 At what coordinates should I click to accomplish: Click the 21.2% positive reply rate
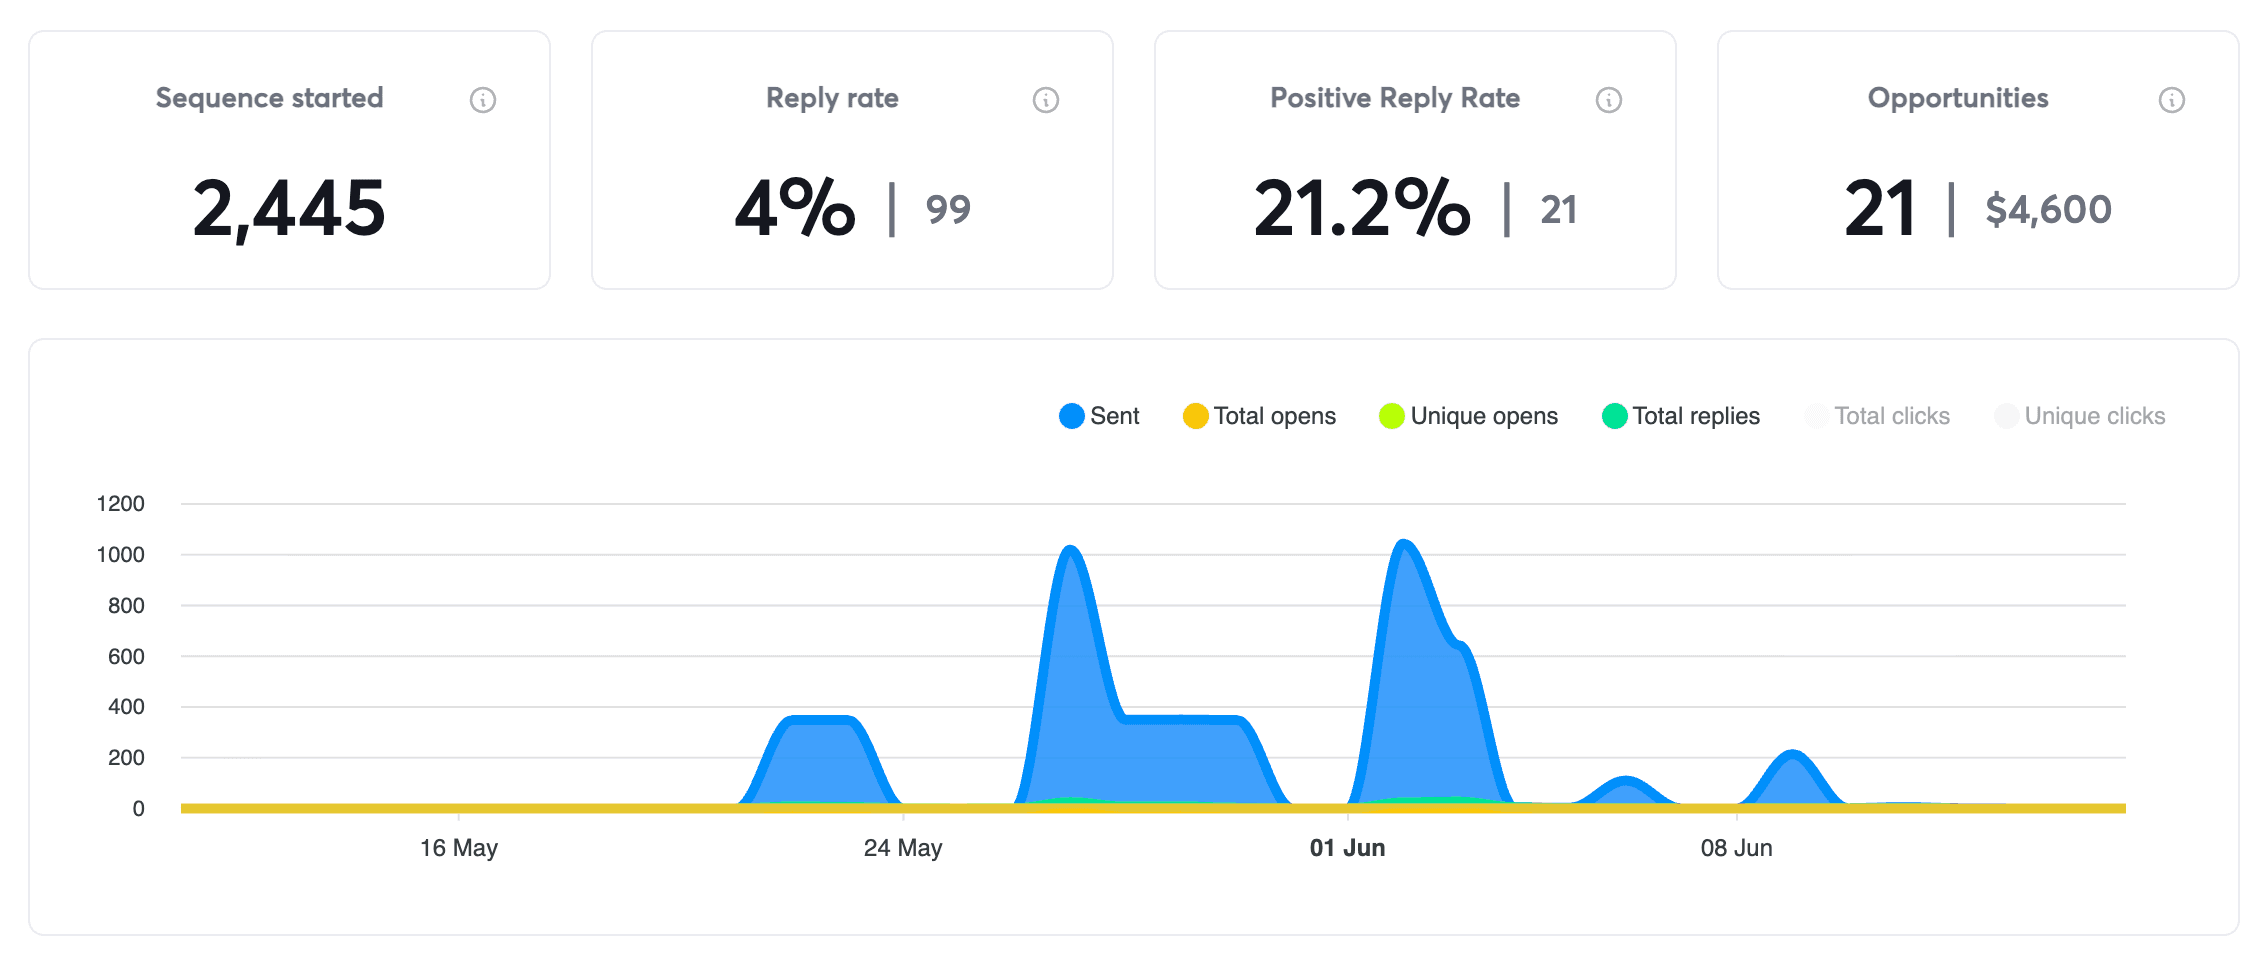[x=1362, y=208]
